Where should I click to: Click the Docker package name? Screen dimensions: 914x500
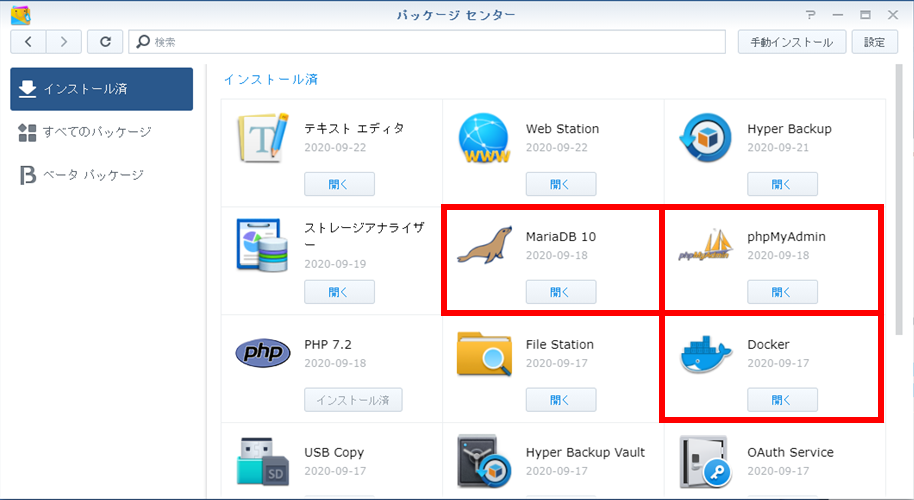click(768, 344)
